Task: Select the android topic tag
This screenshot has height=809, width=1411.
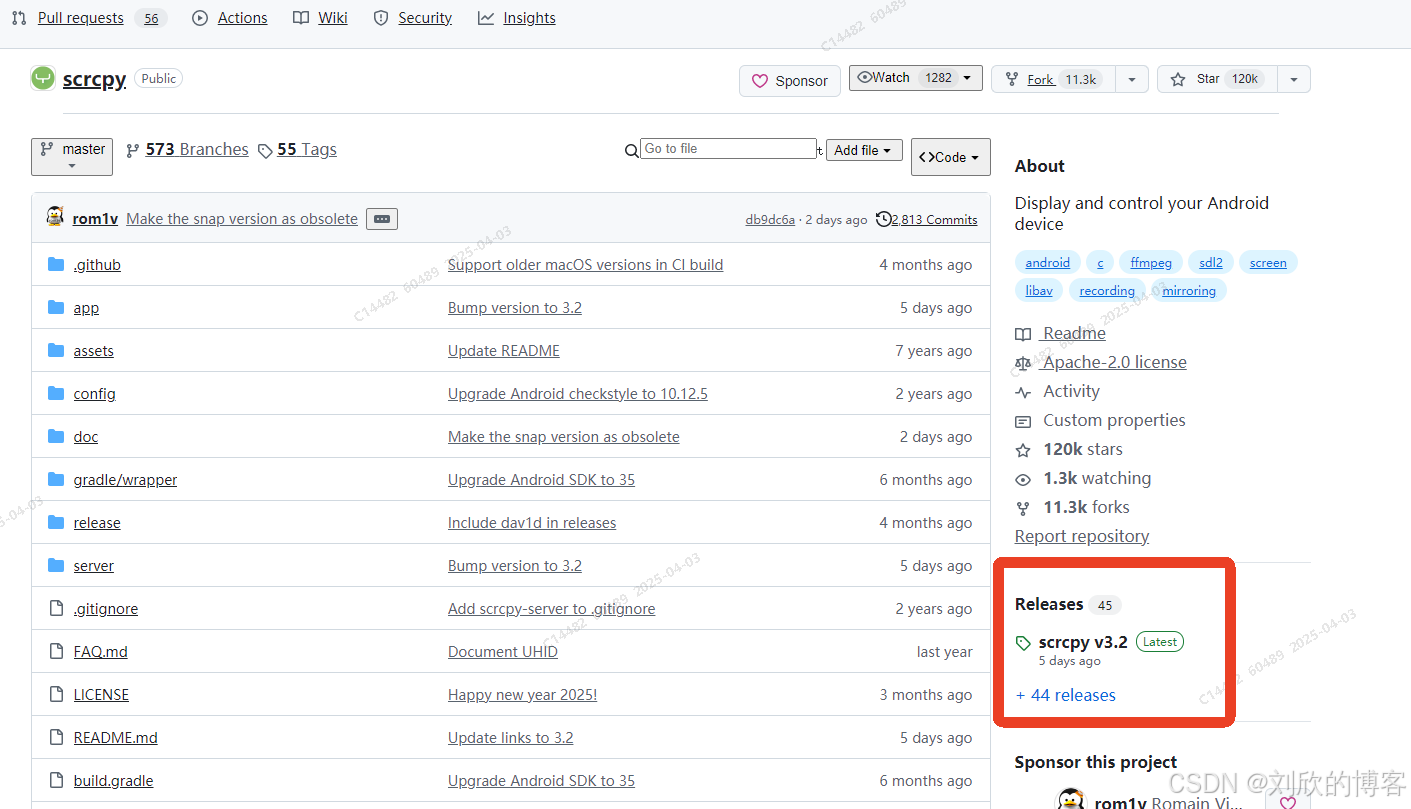Action: click(x=1047, y=262)
